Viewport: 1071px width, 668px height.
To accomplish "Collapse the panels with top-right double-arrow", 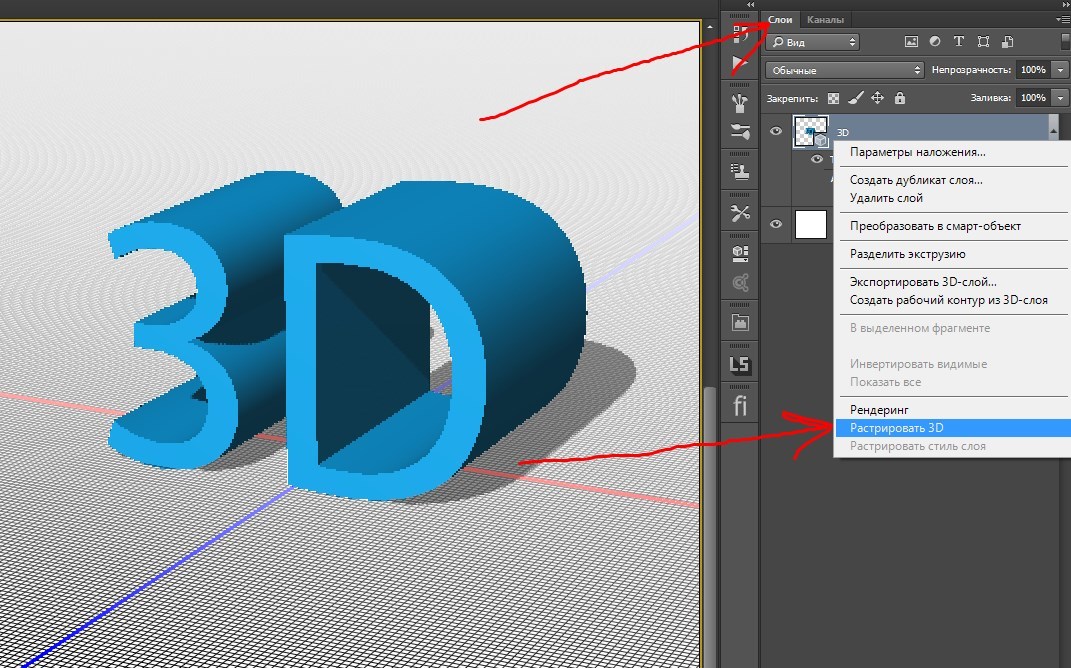I will pyautogui.click(x=1066, y=5).
